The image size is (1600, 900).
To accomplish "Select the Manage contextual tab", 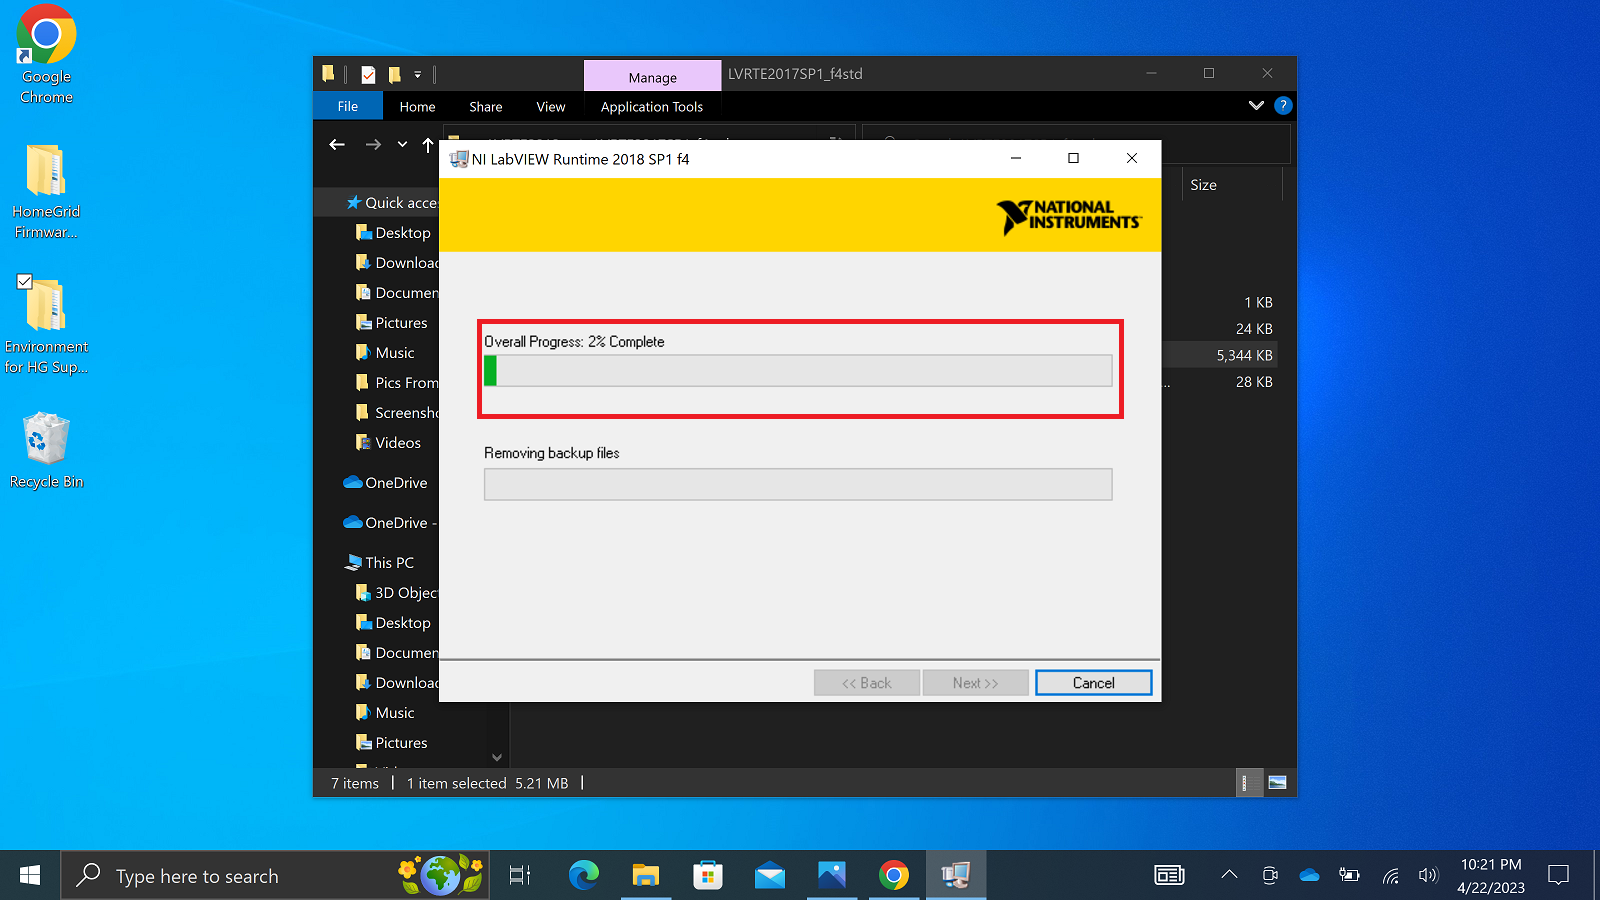I will 652,77.
